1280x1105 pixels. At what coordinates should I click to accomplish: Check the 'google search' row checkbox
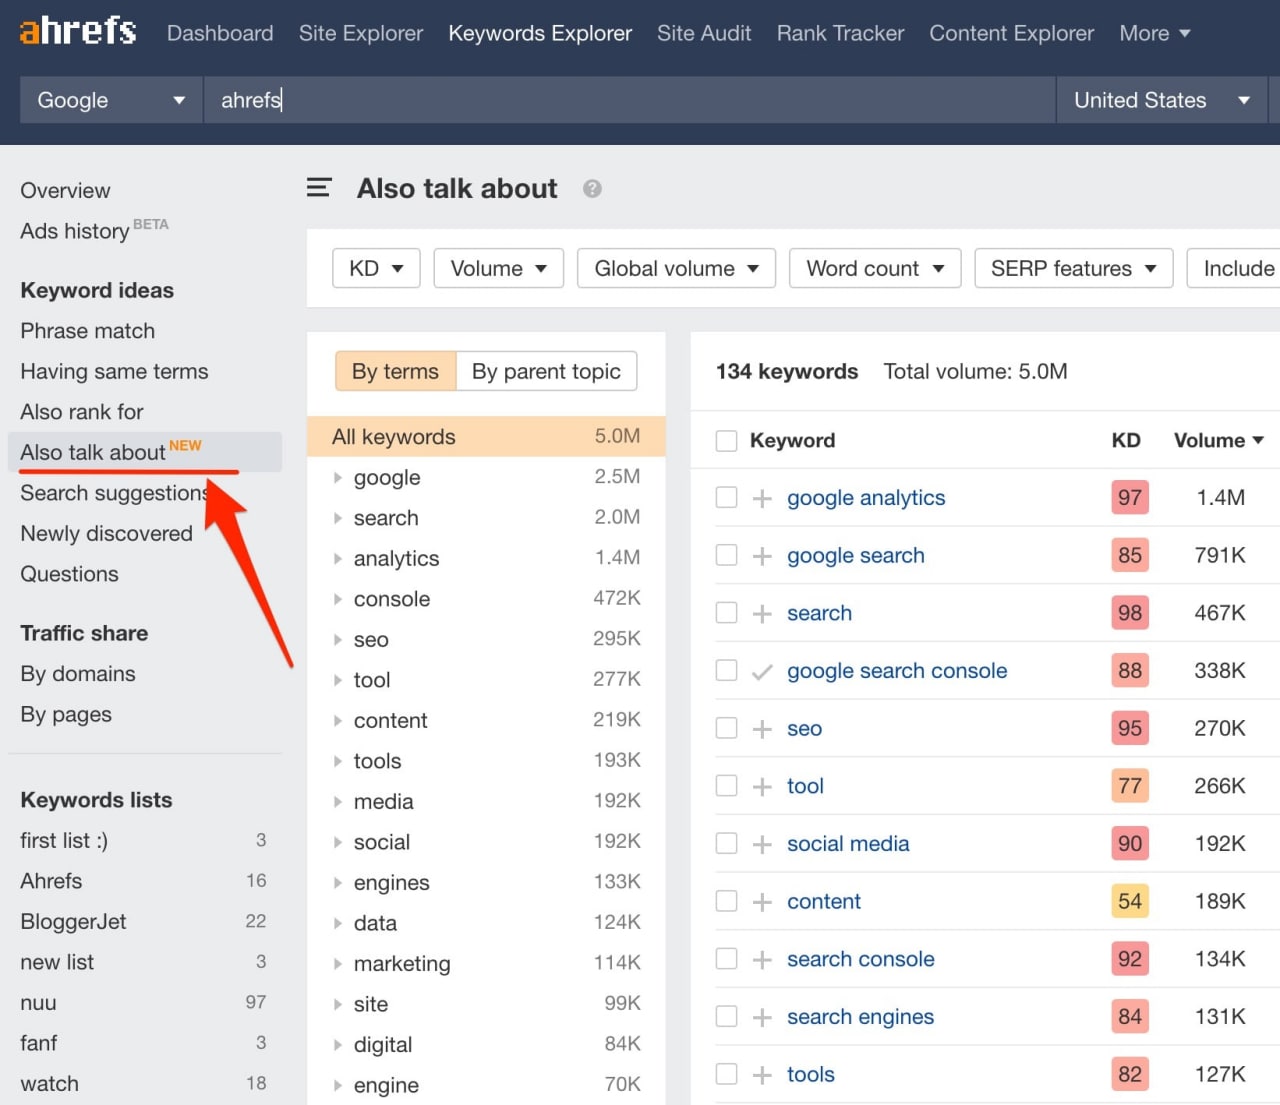click(727, 555)
